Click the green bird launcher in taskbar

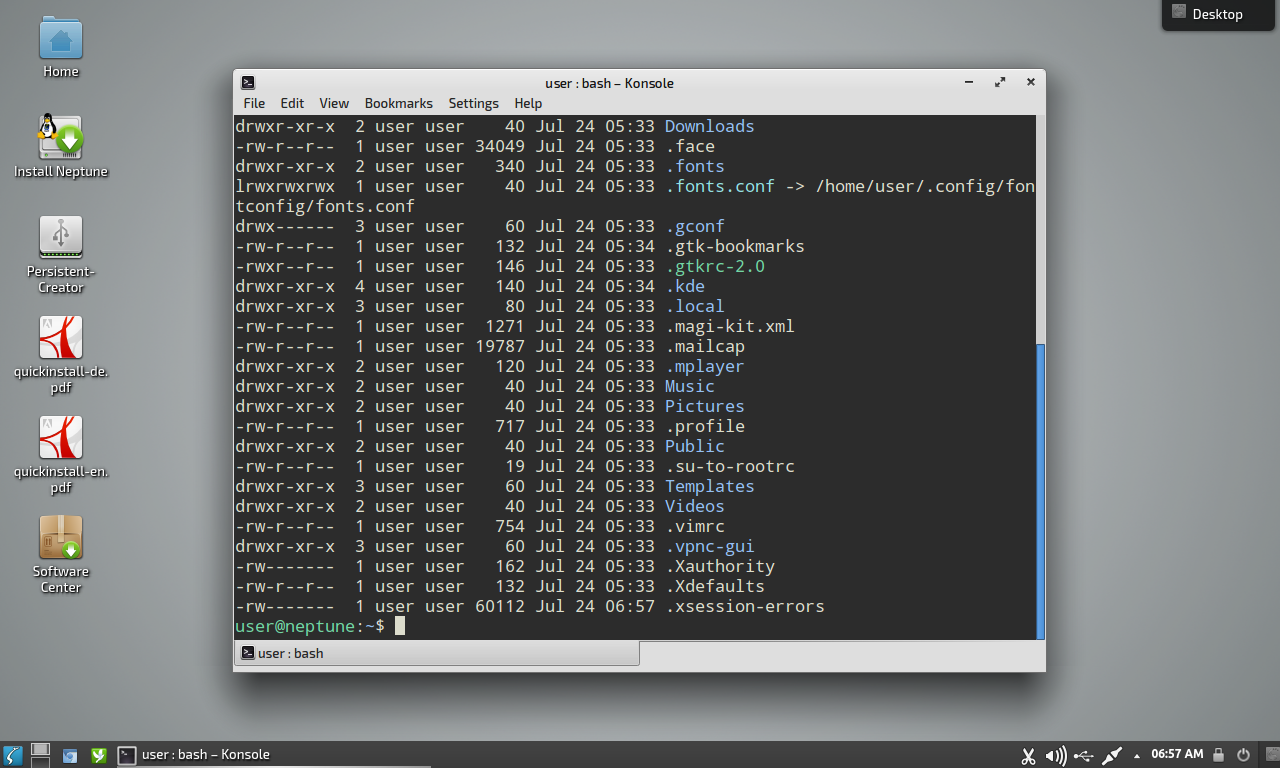coord(99,755)
